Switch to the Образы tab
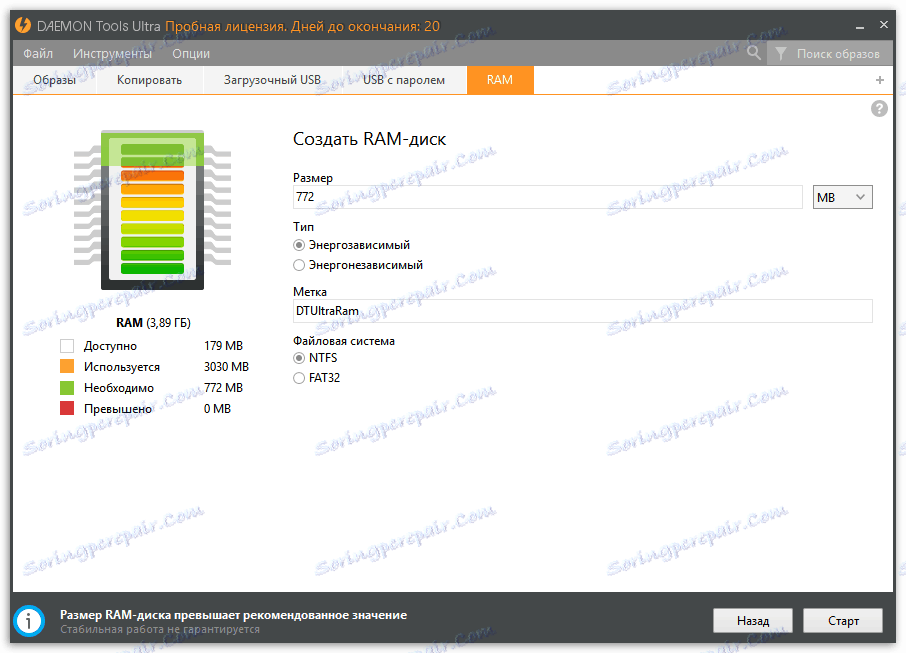 point(54,80)
